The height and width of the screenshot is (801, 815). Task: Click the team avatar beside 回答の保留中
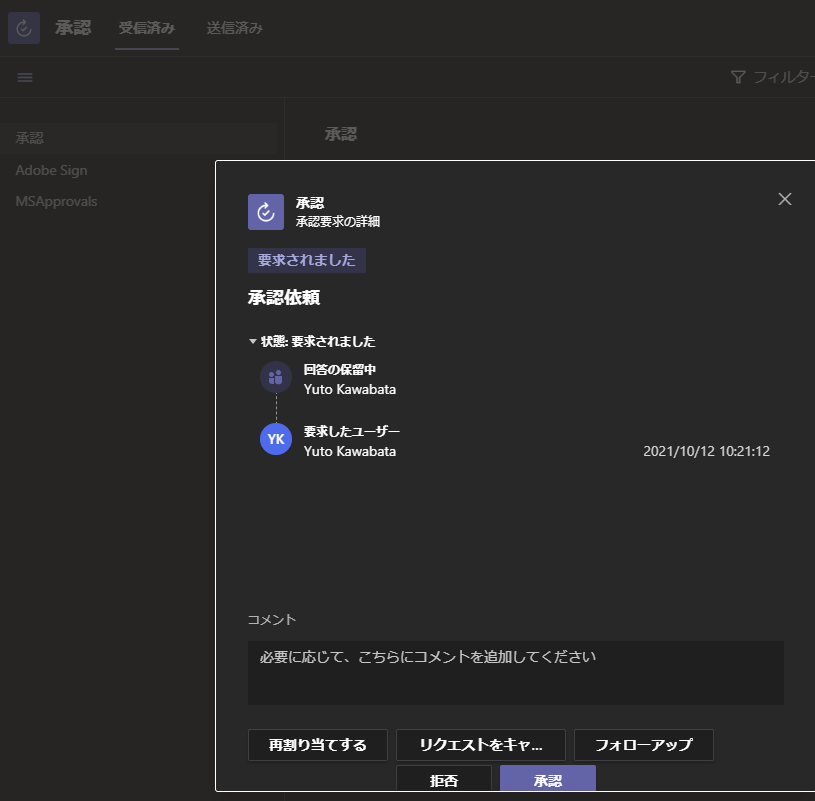point(274,377)
